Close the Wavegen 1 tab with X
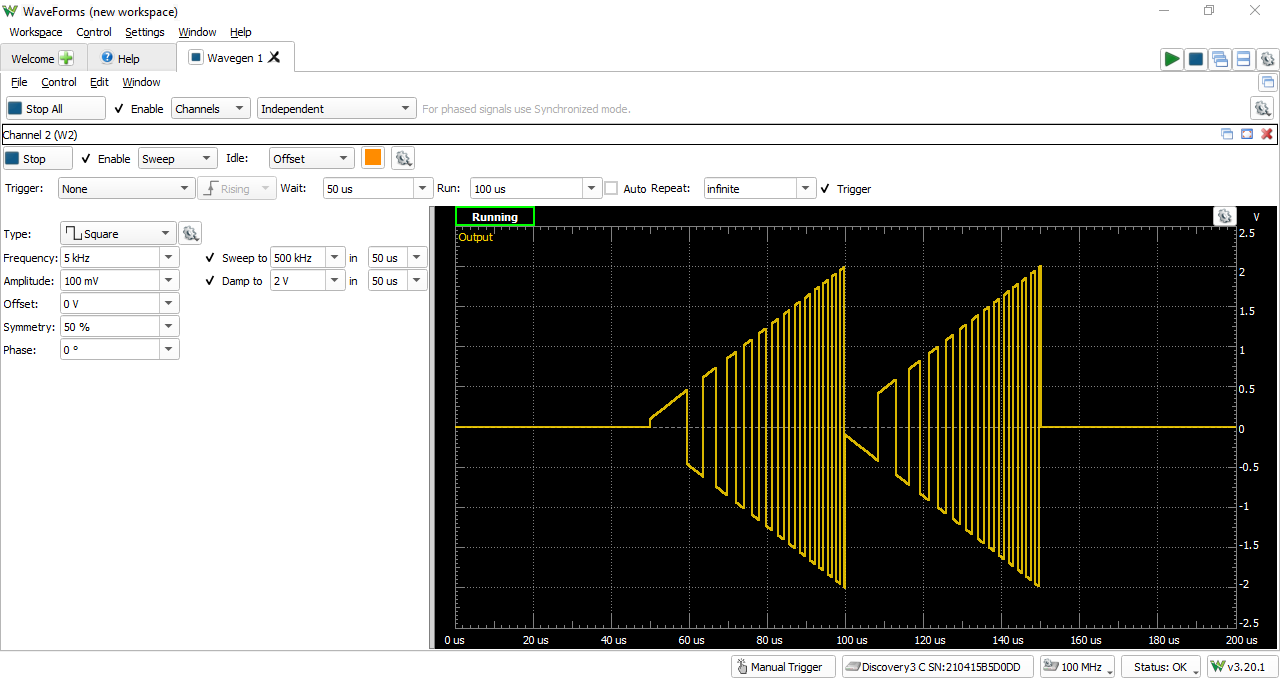 tap(274, 58)
